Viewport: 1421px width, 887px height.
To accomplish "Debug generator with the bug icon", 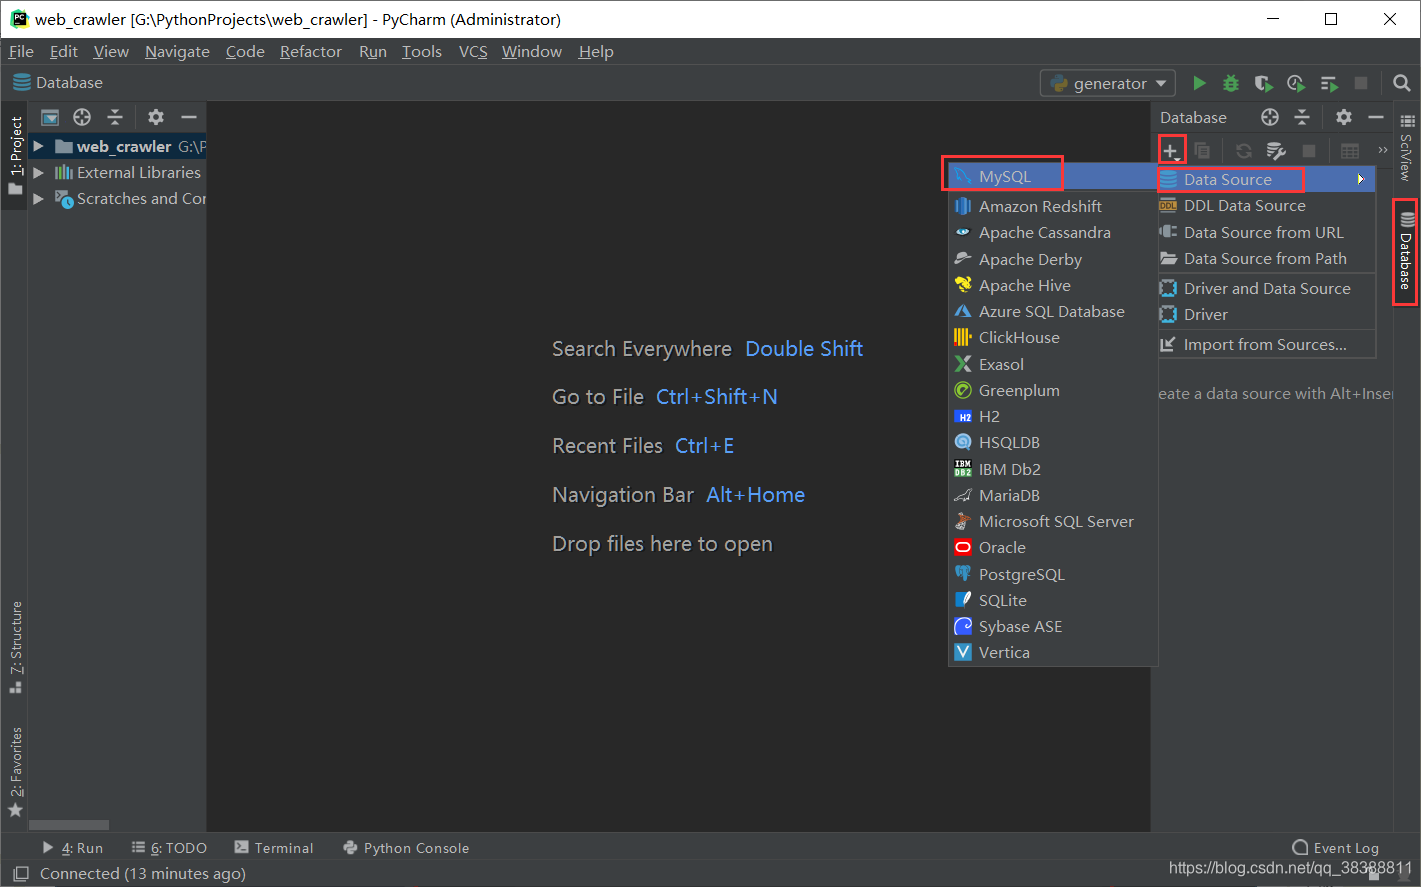I will [1231, 83].
